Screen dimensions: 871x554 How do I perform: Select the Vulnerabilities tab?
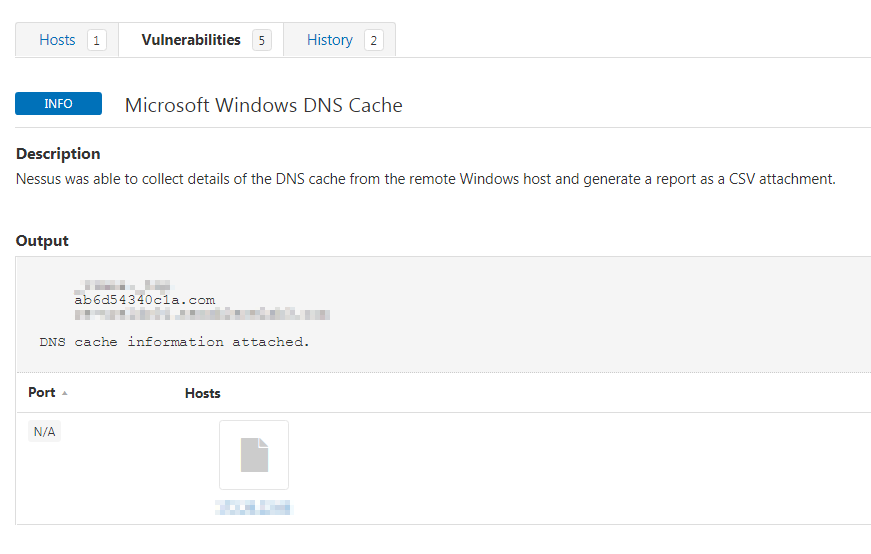coord(201,40)
